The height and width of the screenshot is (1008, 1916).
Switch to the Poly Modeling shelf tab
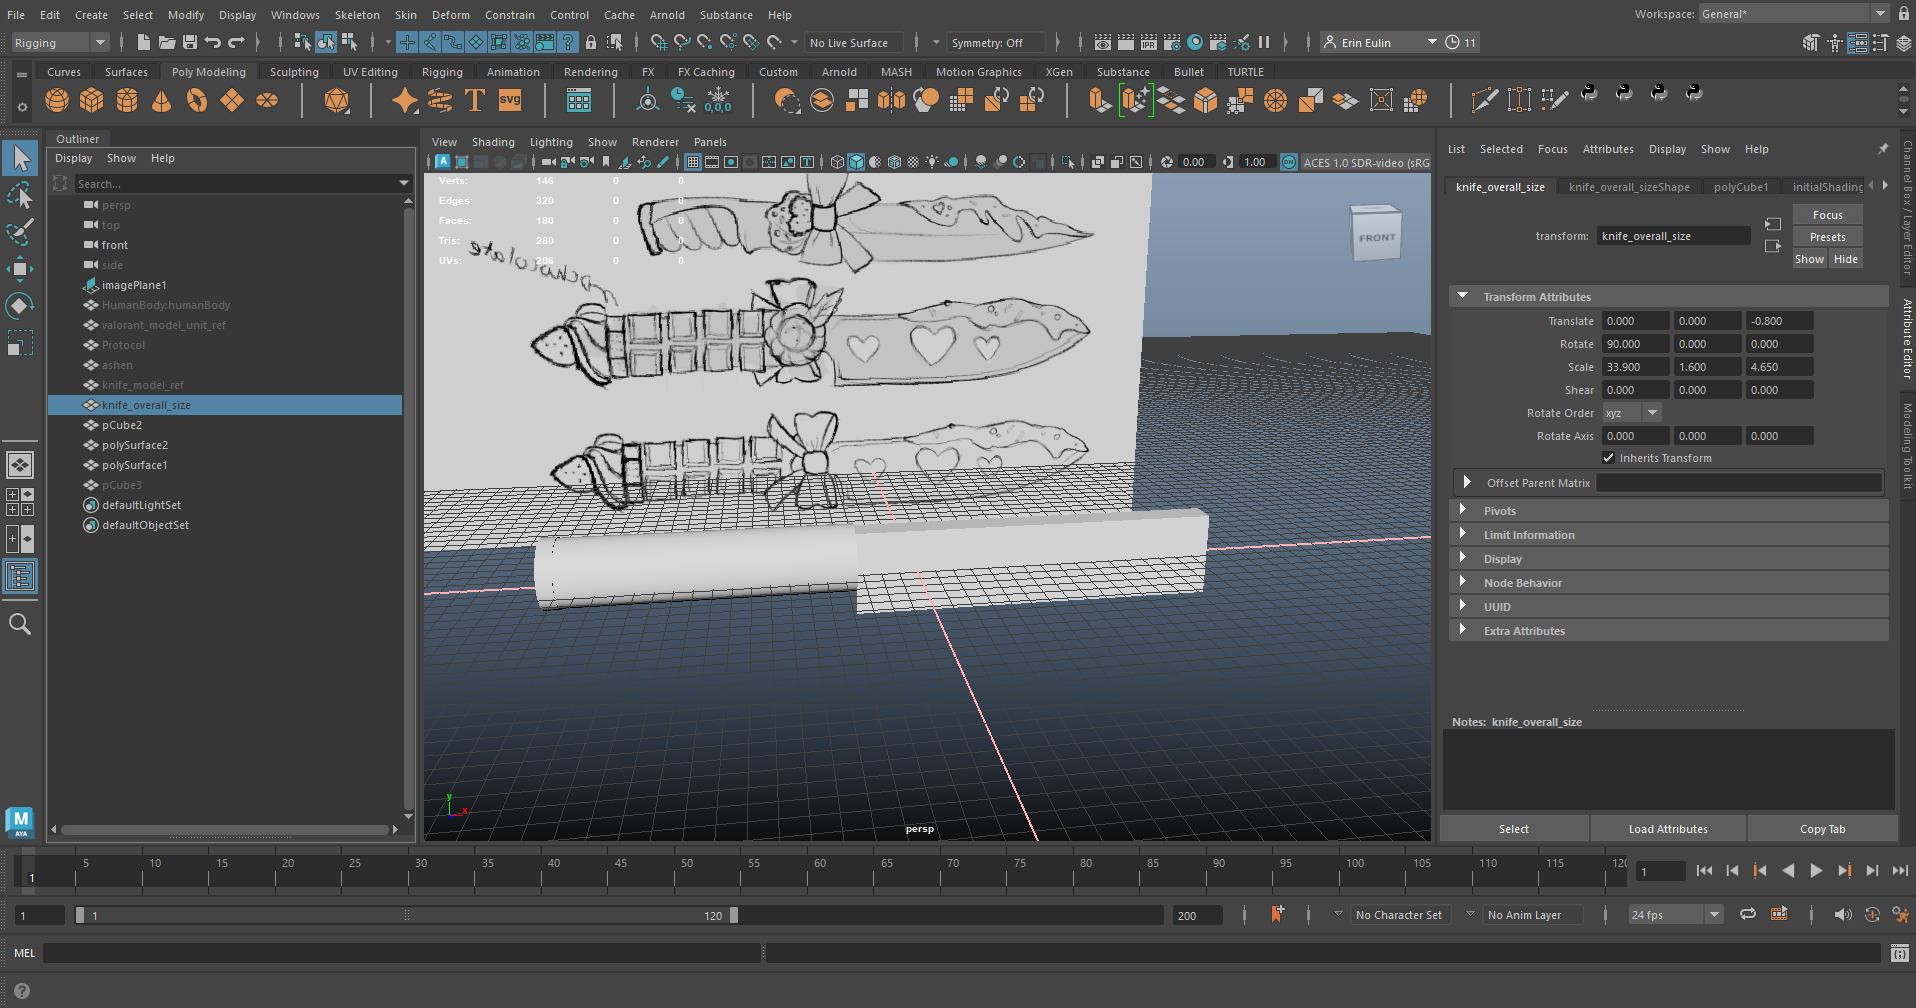(x=208, y=72)
